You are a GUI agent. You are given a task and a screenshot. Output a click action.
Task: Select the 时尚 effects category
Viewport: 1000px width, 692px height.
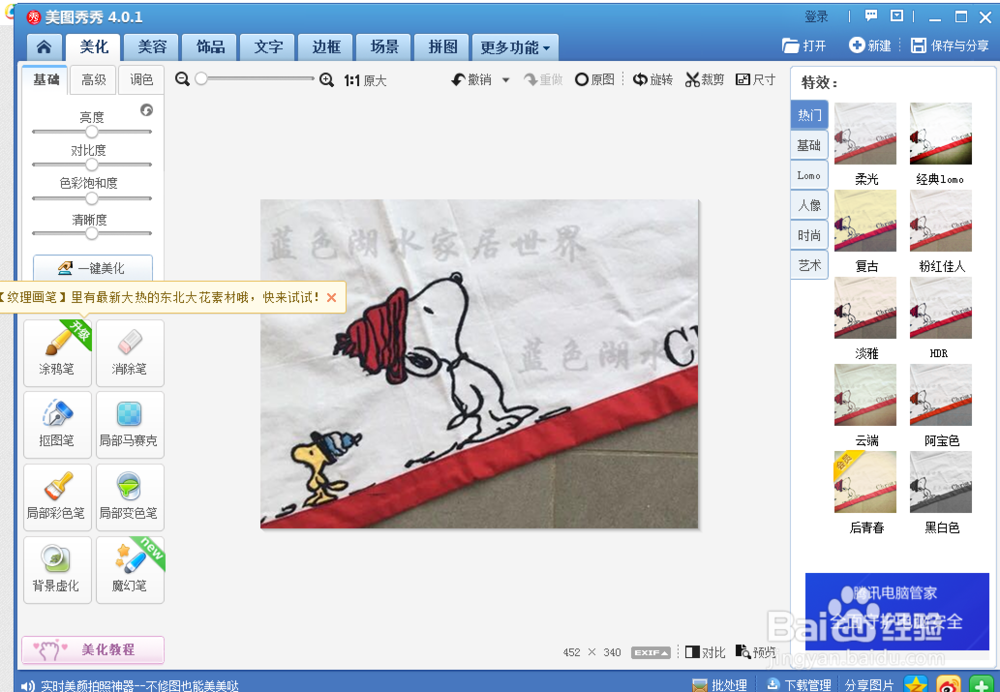pyautogui.click(x=809, y=235)
